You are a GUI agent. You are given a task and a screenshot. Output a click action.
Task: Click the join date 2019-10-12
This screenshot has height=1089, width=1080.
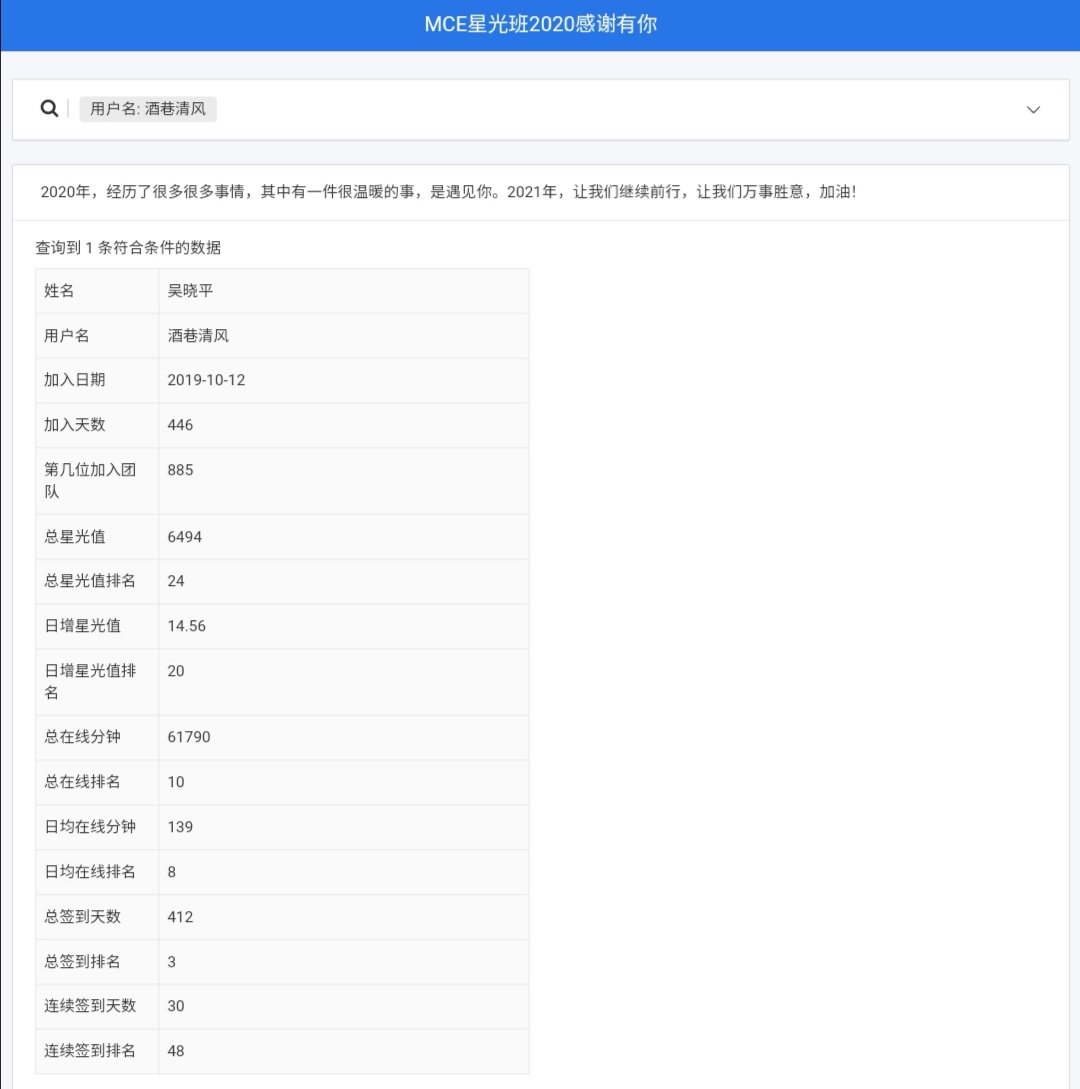coord(206,380)
